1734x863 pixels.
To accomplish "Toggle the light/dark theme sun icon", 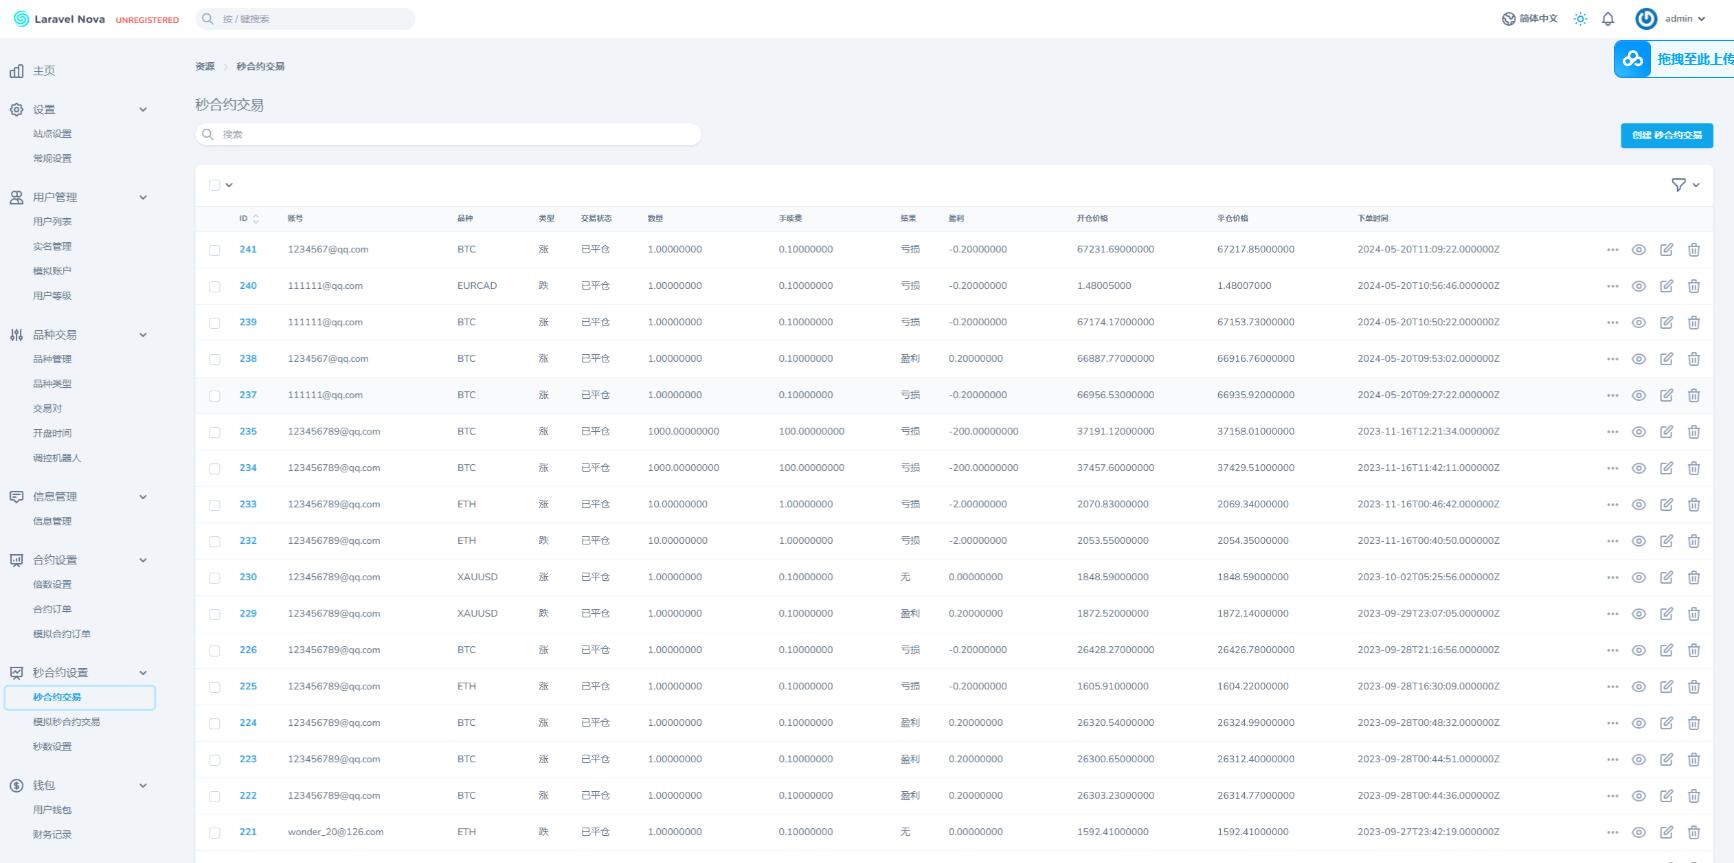I will (1580, 19).
